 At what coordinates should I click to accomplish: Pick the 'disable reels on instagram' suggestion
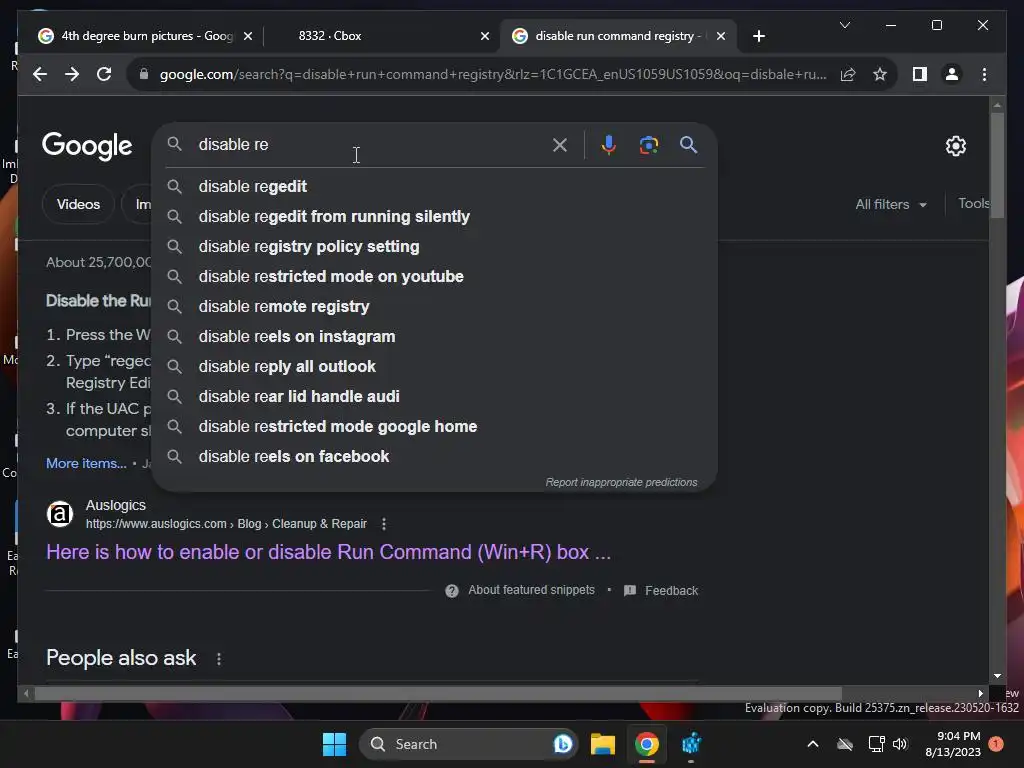click(x=434, y=337)
